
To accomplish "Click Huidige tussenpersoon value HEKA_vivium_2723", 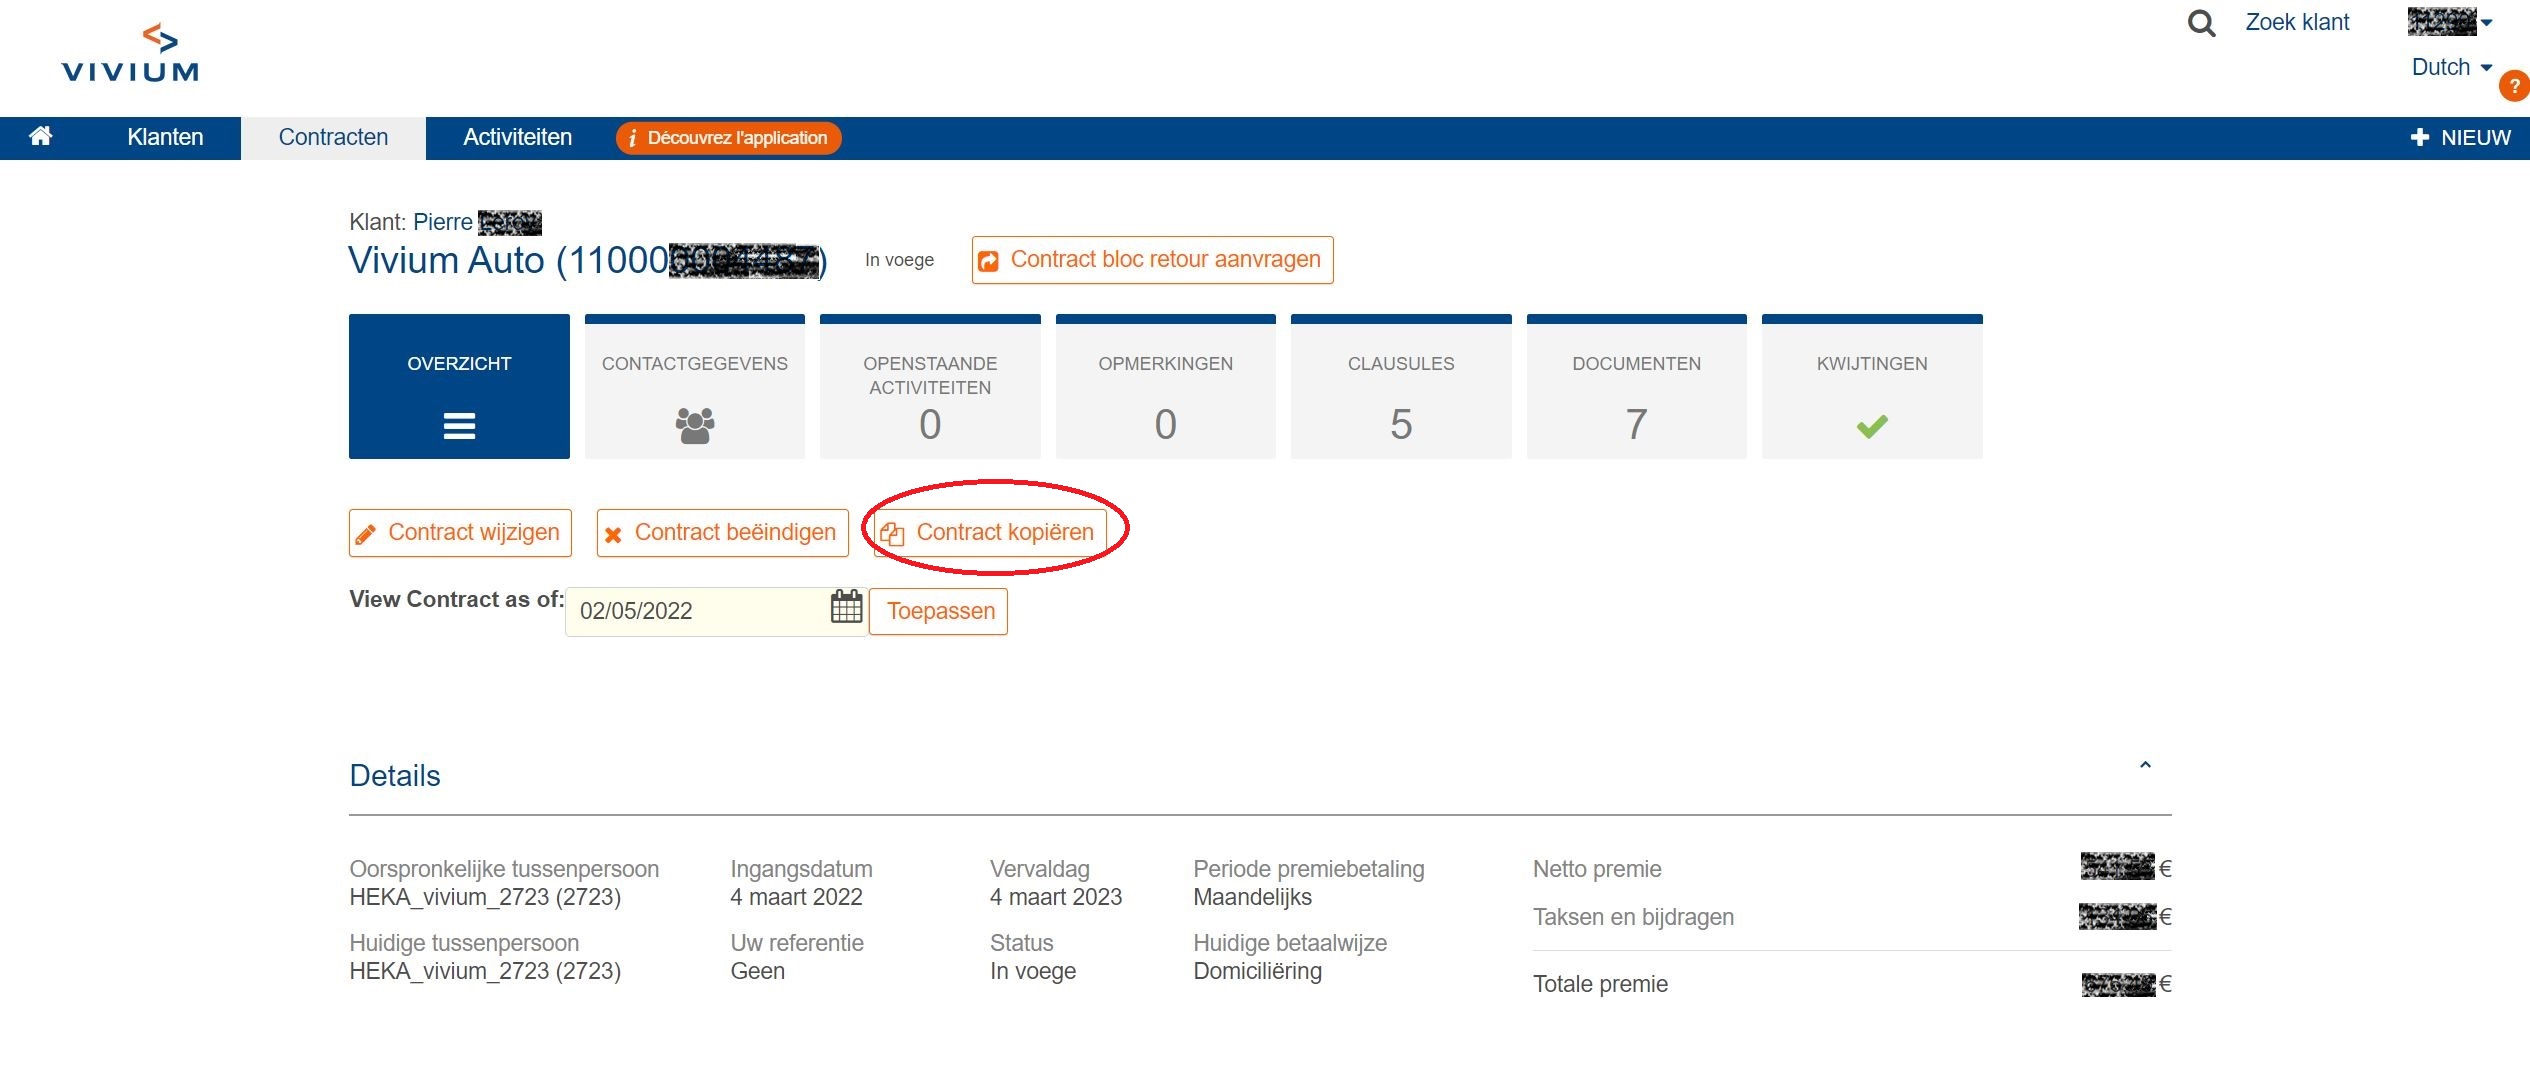I will 485,971.
